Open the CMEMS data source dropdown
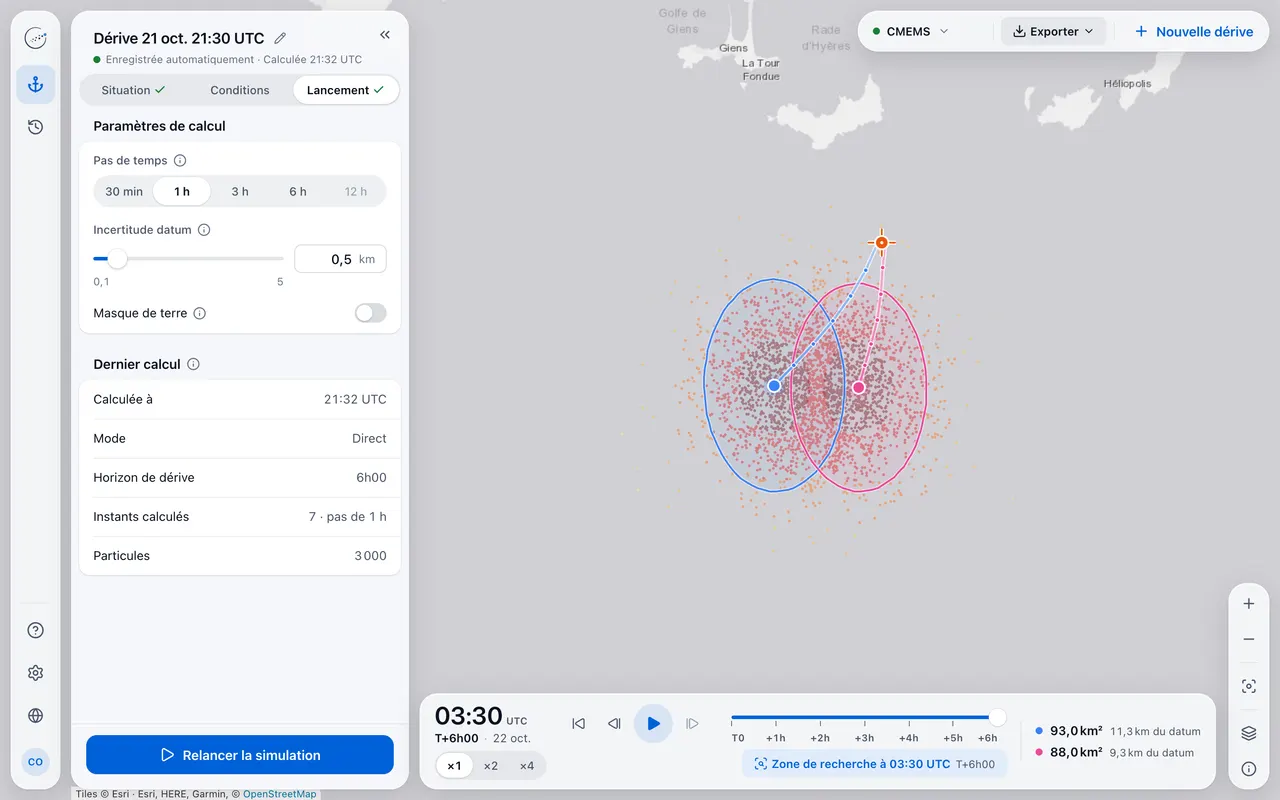Viewport: 1280px width, 800px height. [x=910, y=31]
